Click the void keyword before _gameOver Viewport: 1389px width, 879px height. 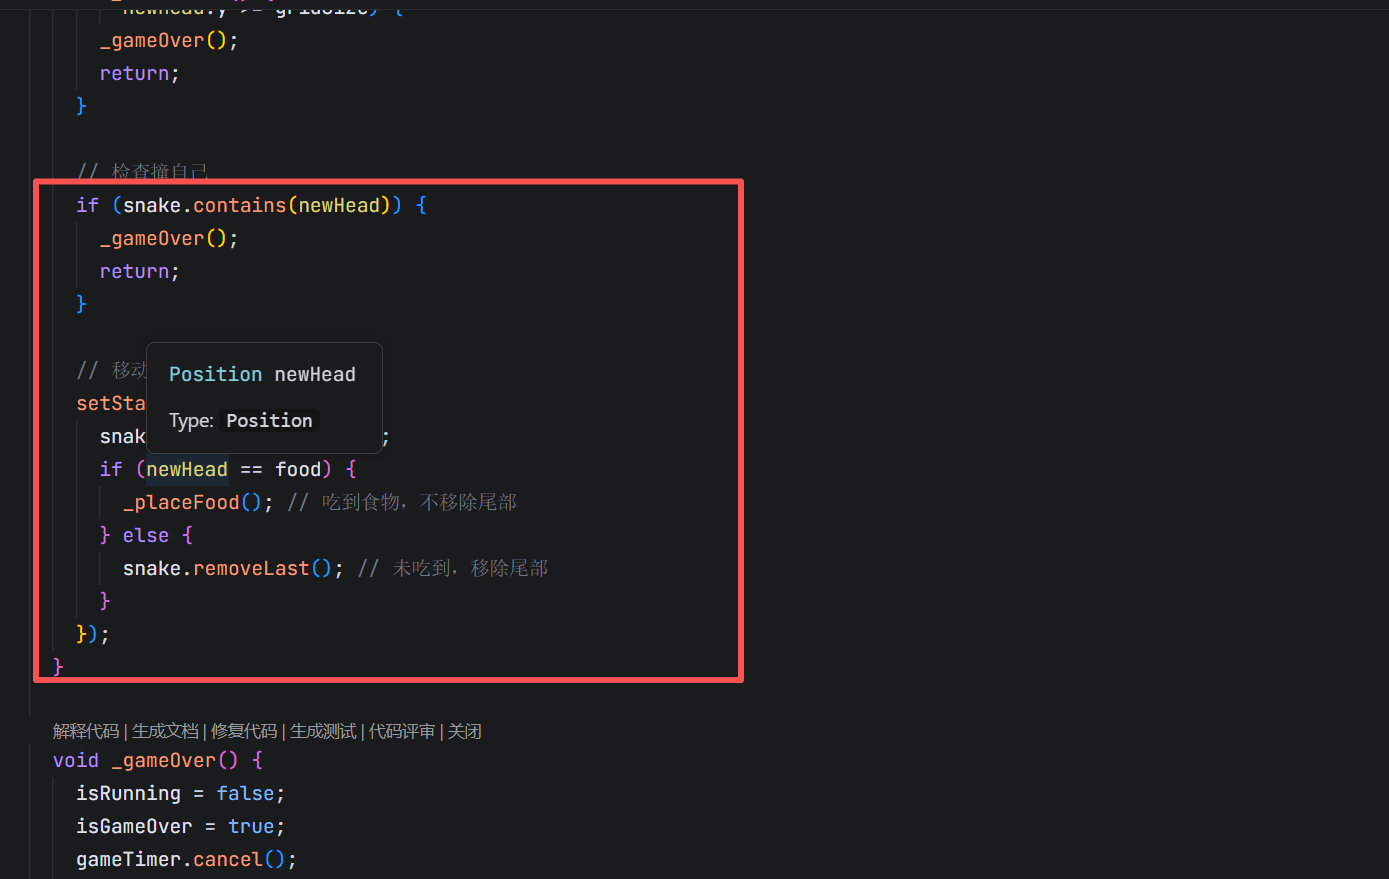(76, 760)
